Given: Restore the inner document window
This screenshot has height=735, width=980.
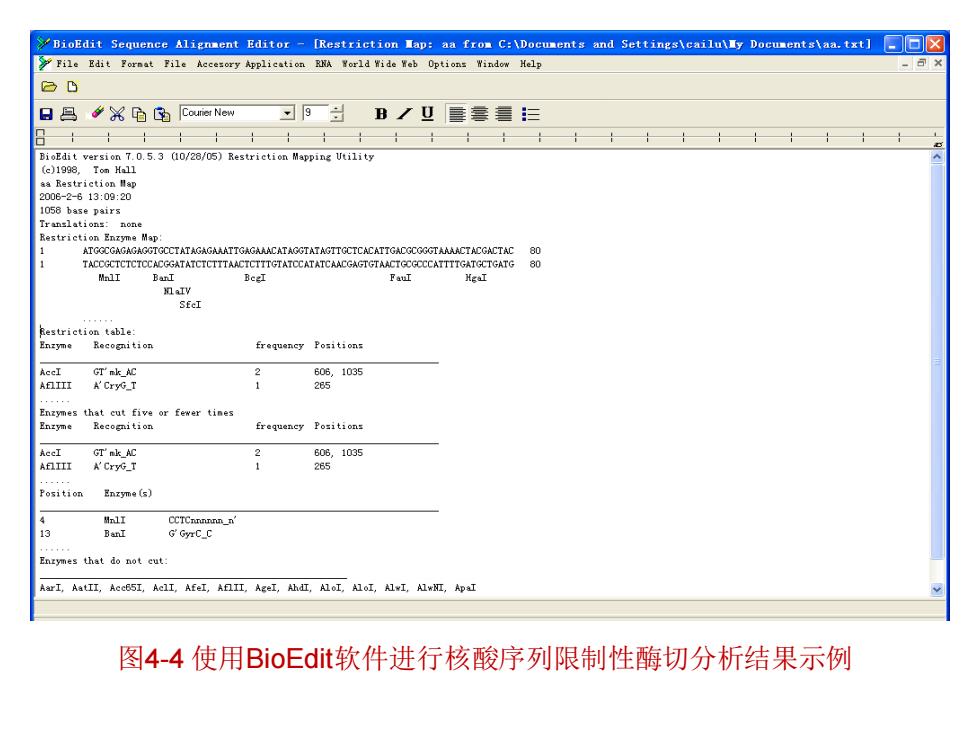Looking at the screenshot, I should pyautogui.click(x=921, y=63).
